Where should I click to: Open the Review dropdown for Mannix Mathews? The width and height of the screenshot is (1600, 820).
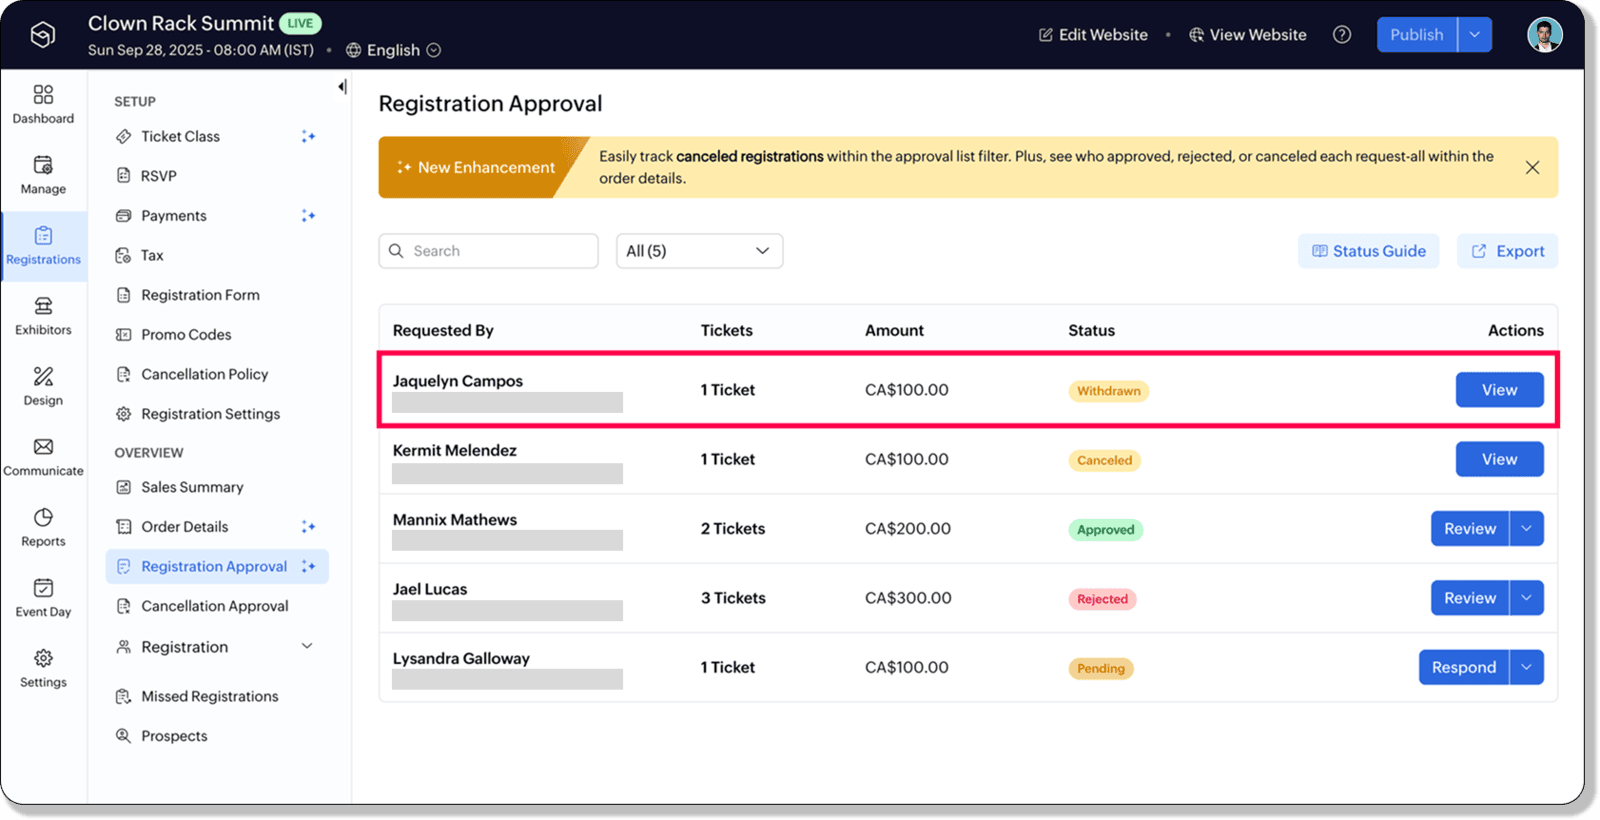[1526, 529]
